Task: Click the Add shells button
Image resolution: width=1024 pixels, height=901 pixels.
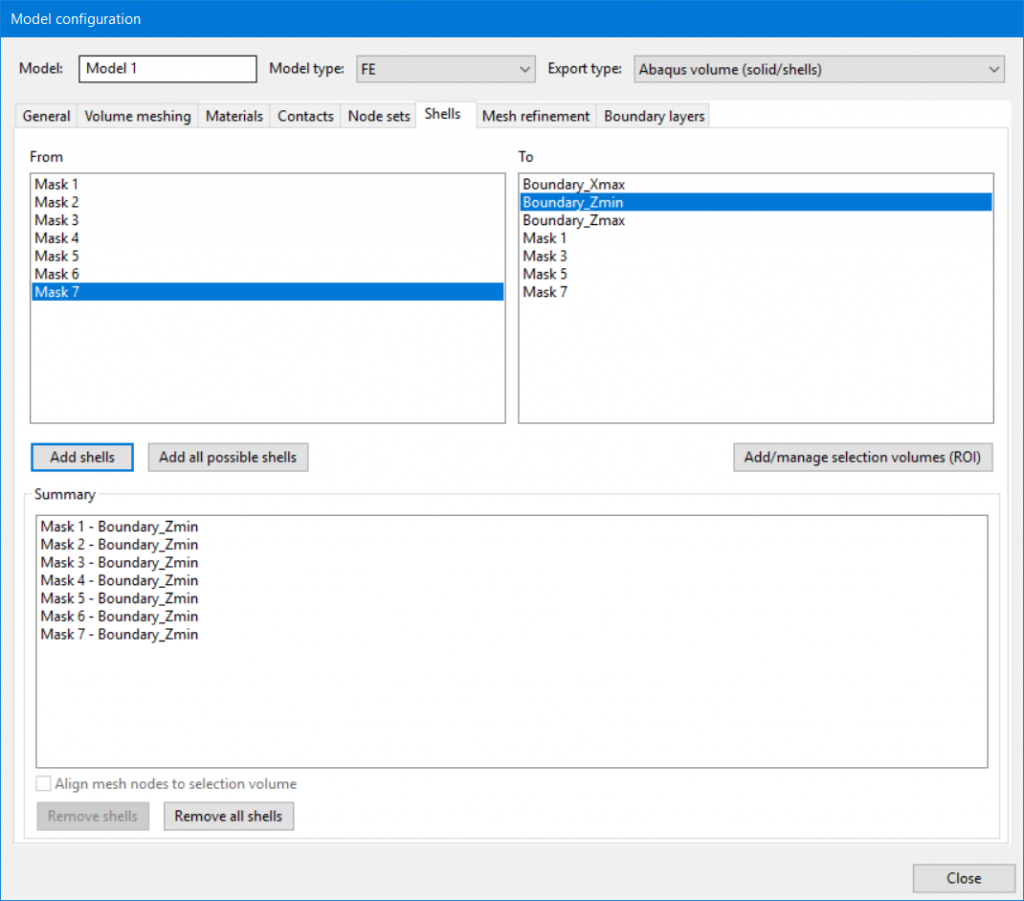Action: tap(82, 457)
